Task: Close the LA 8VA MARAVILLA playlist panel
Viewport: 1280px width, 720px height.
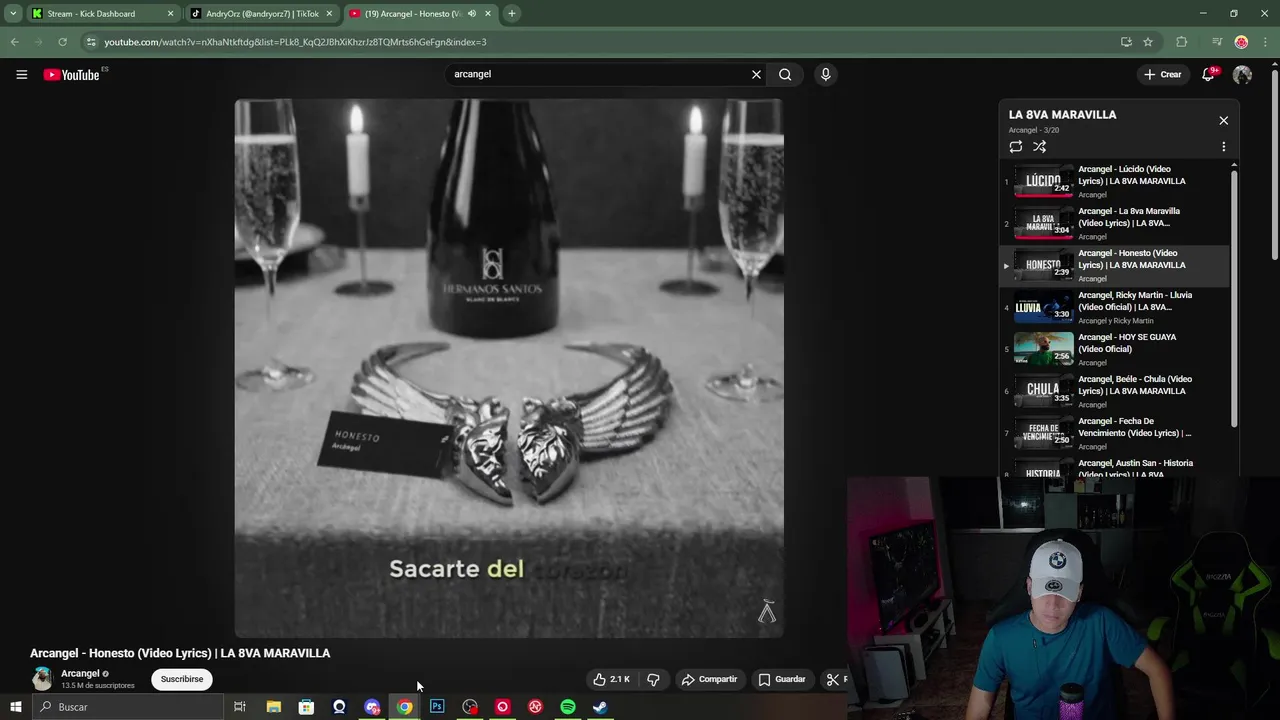Action: (x=1223, y=120)
